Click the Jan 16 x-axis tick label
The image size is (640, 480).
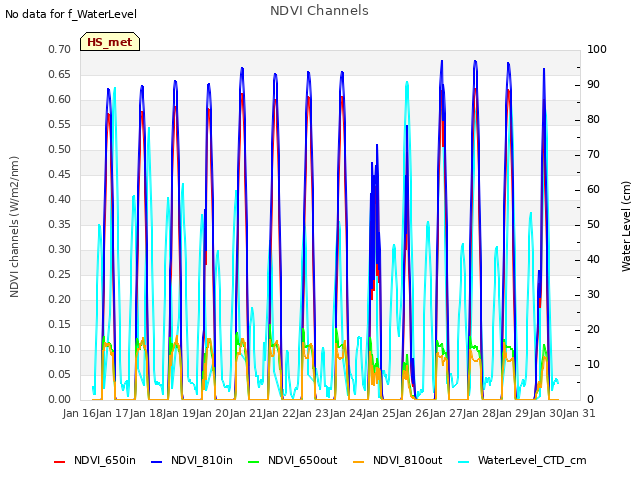click(79, 413)
